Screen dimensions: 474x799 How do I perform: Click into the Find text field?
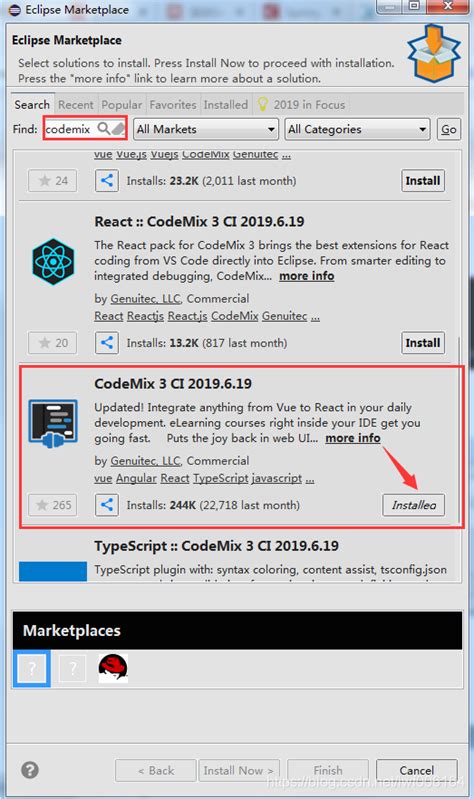pyautogui.click(x=69, y=129)
